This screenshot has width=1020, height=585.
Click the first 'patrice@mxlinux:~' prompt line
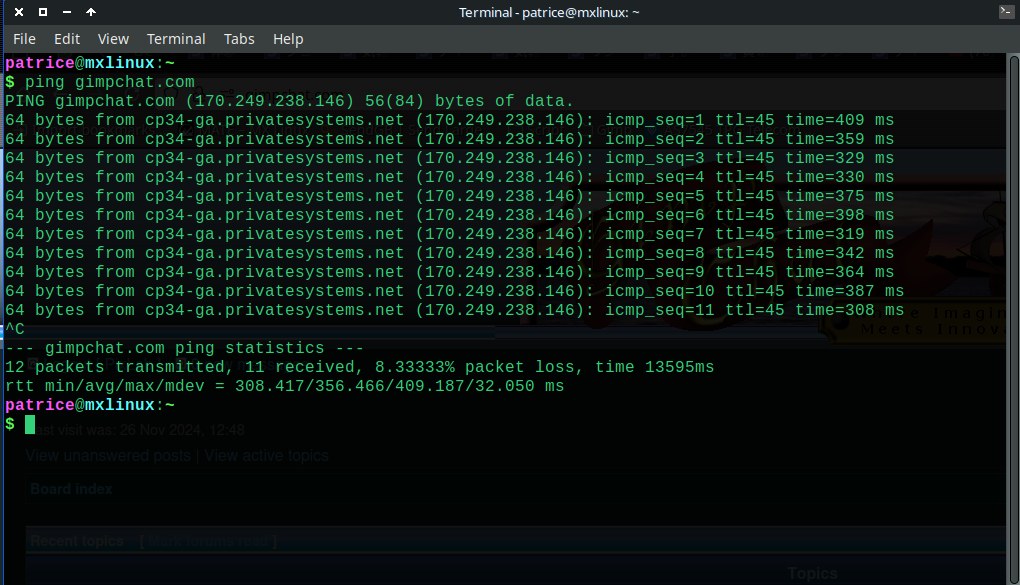point(90,62)
